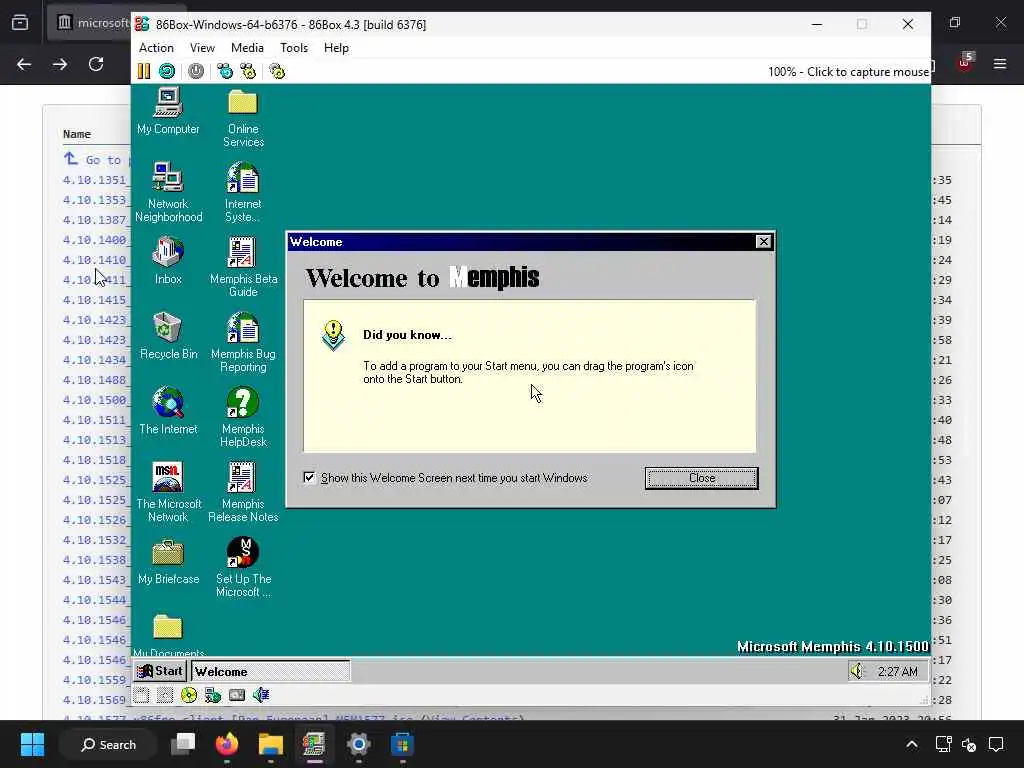Select The Microsoft Network icon
Screen dimensions: 1024x768
pyautogui.click(x=168, y=492)
